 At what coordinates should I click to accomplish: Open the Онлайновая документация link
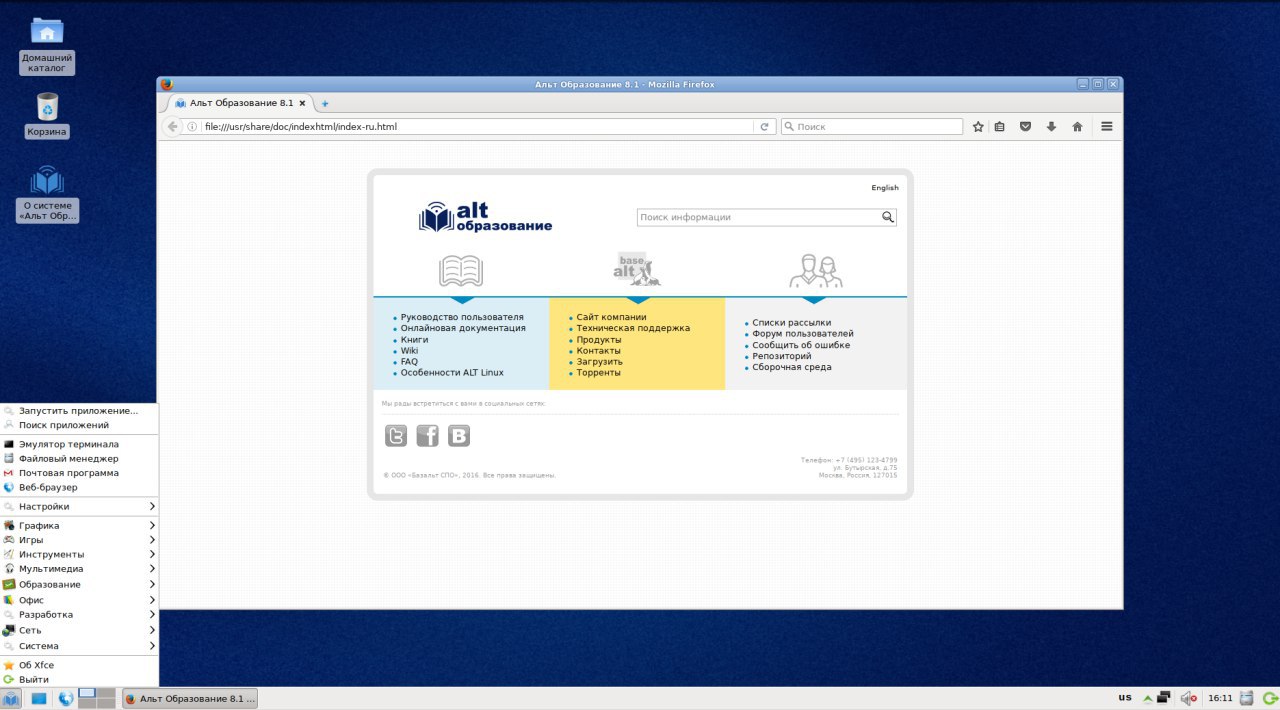[x=463, y=328]
